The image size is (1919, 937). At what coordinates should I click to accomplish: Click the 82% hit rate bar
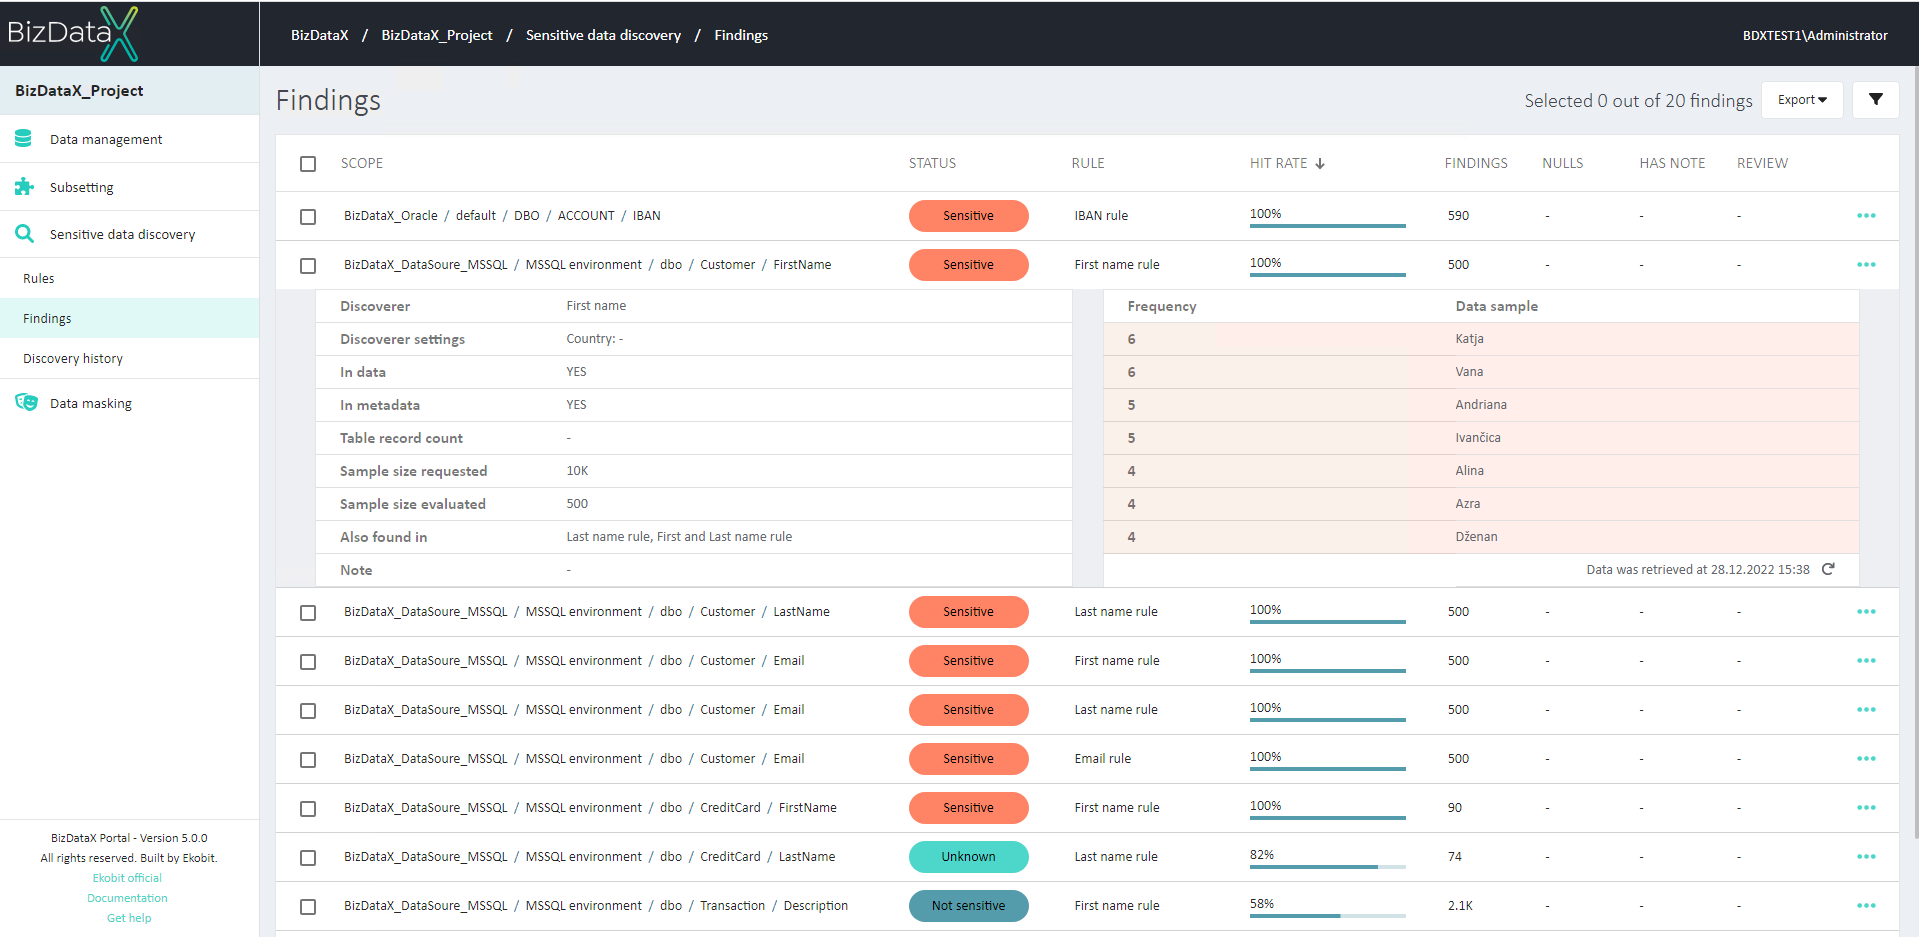pyautogui.click(x=1327, y=866)
